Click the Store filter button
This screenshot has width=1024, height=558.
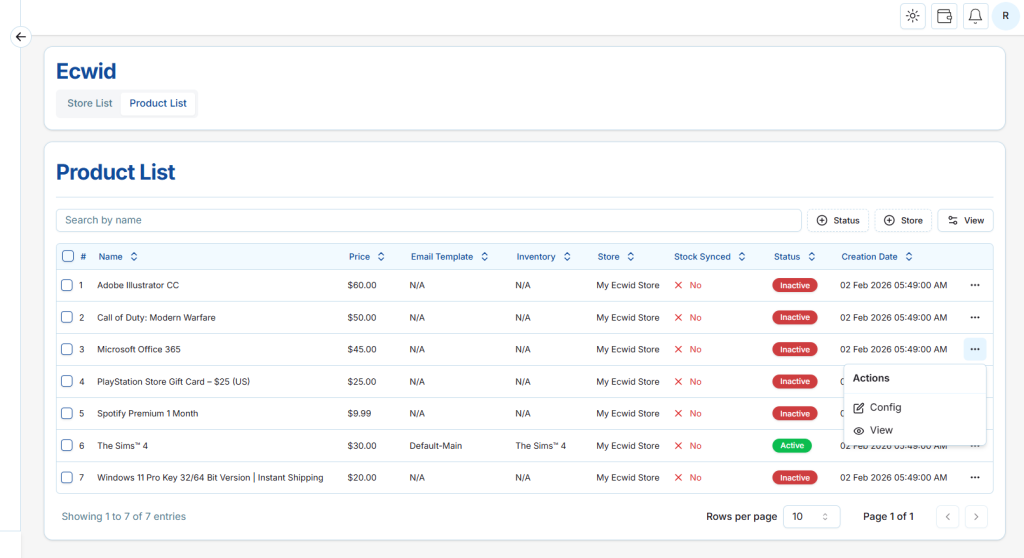coord(903,220)
